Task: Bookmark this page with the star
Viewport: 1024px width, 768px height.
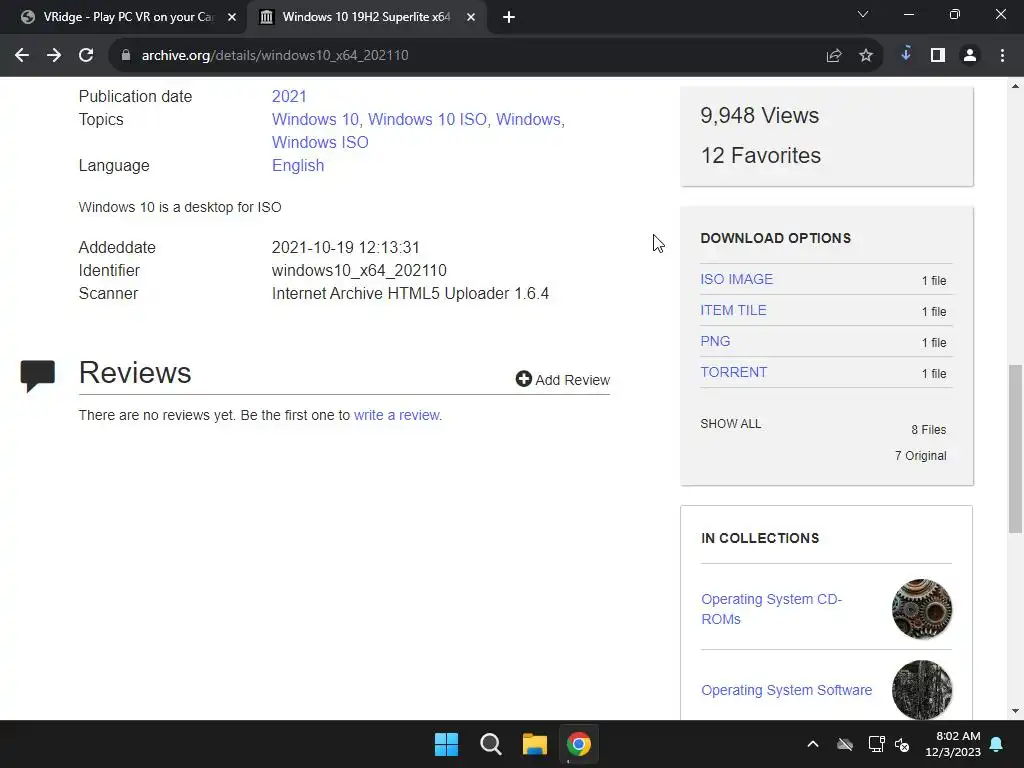Action: click(865, 56)
